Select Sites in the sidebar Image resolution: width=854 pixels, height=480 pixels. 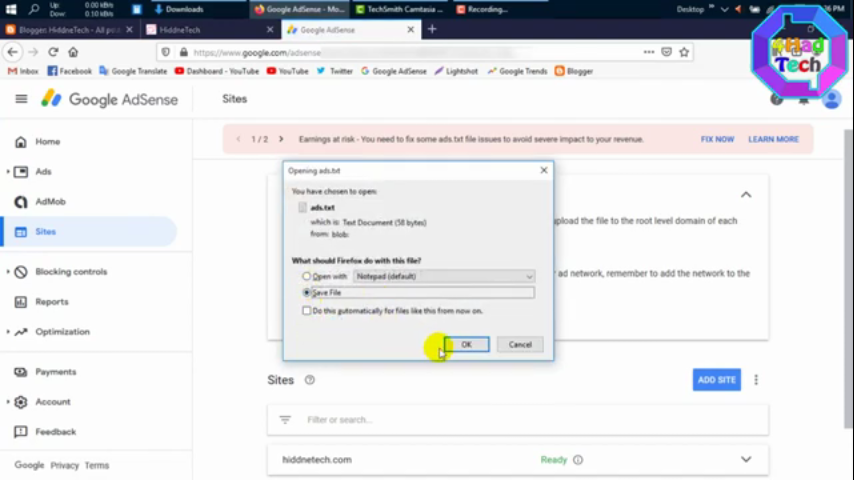coord(90,232)
